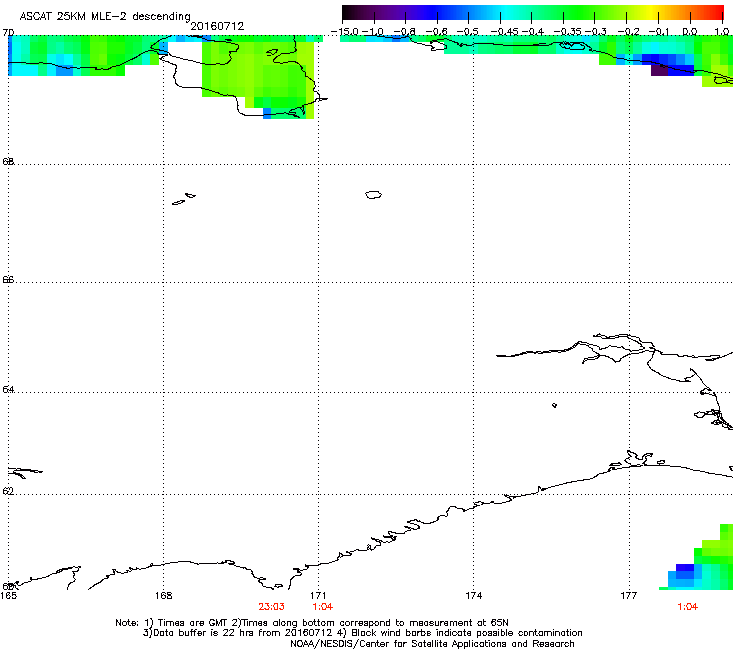Screen dimensions: 740x650
Task: Pick the -0.5 color scale label
Action: click(x=468, y=32)
